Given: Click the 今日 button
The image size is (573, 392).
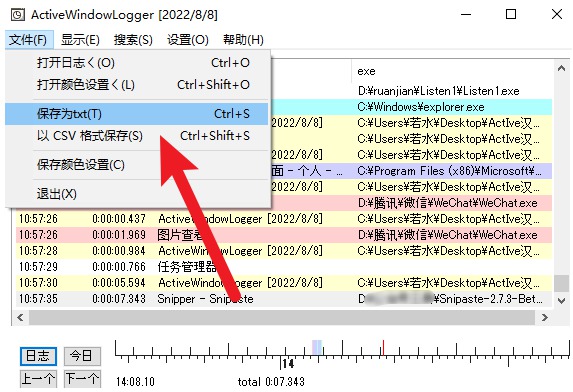Looking at the screenshot, I should [82, 356].
